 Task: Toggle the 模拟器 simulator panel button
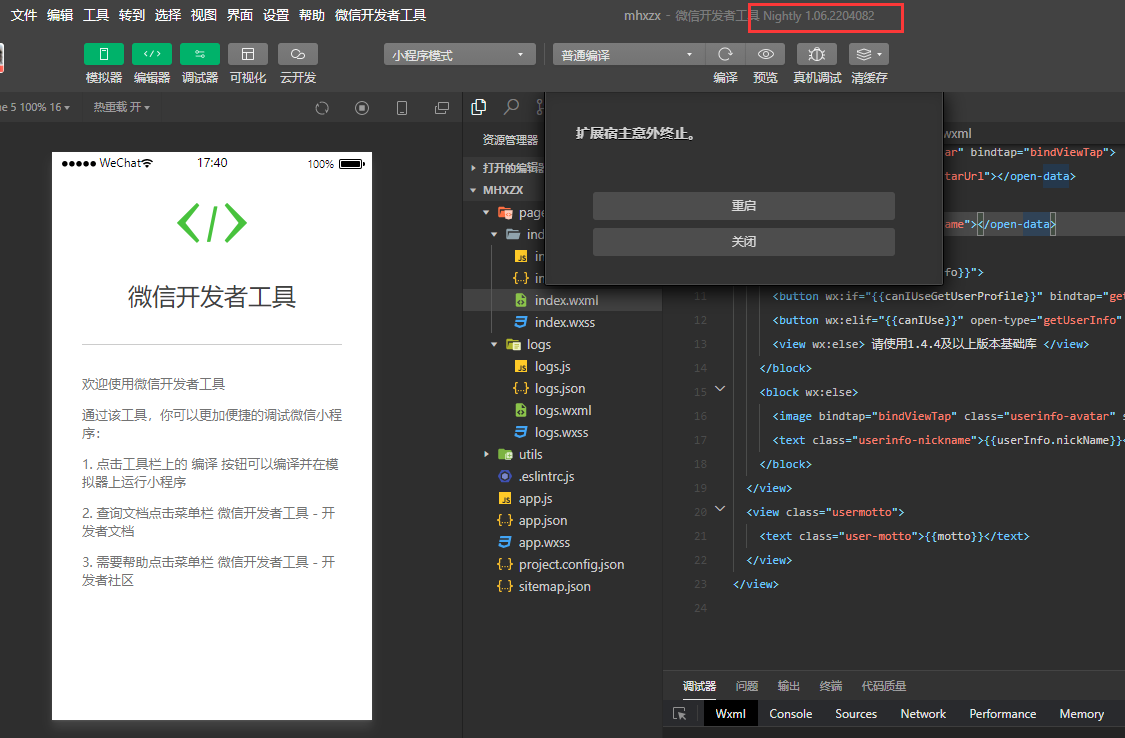(x=104, y=55)
